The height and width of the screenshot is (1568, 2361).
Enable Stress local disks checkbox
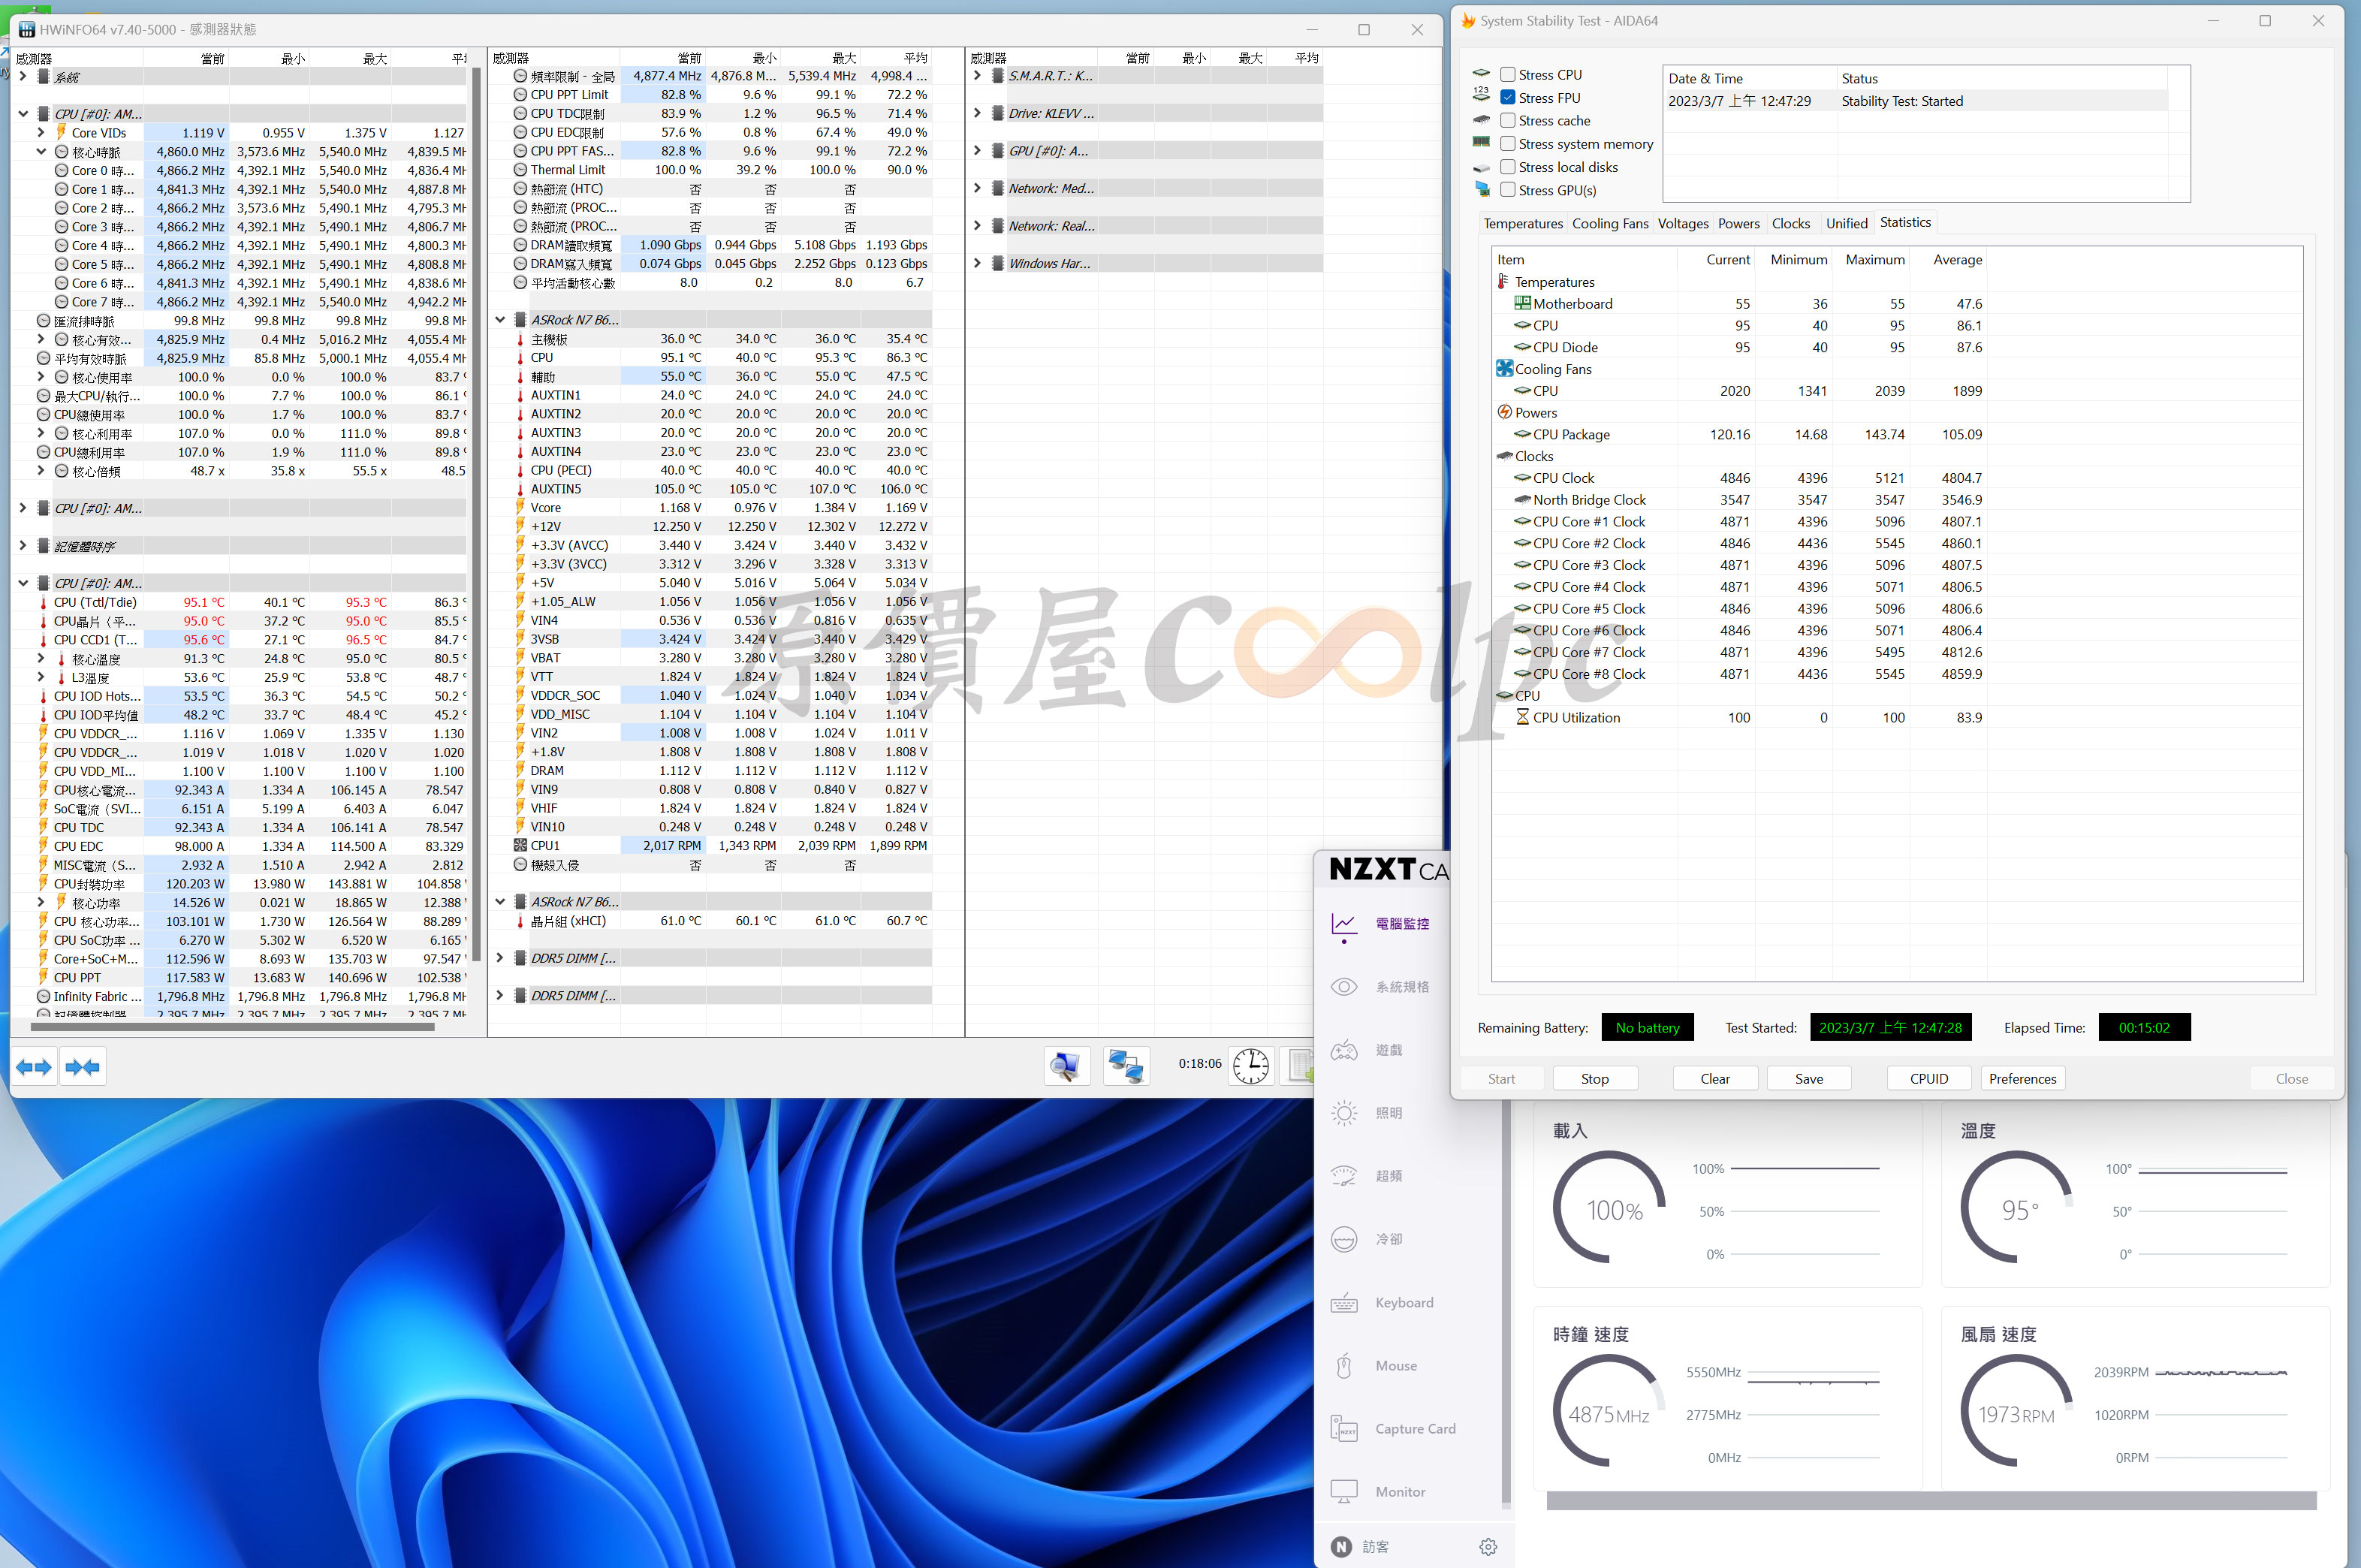(x=1508, y=167)
